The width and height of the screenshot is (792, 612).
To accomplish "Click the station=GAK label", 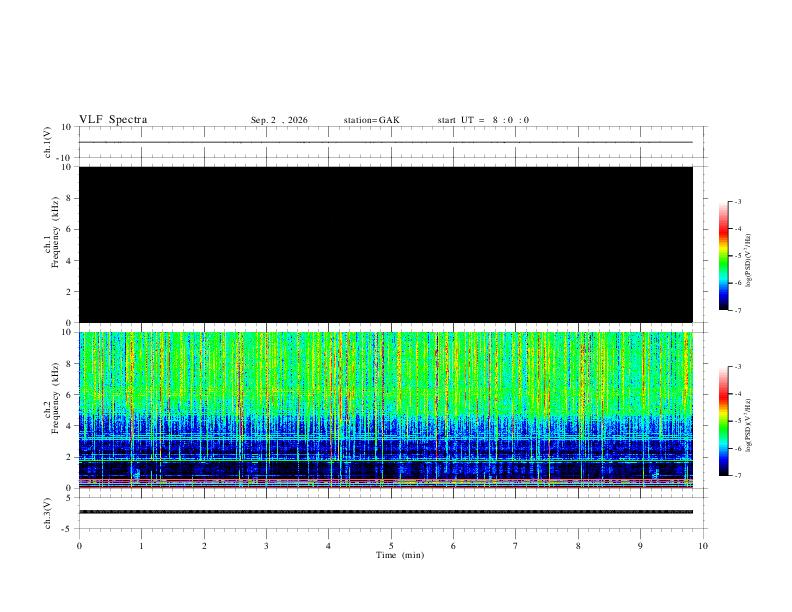I will click(x=371, y=120).
